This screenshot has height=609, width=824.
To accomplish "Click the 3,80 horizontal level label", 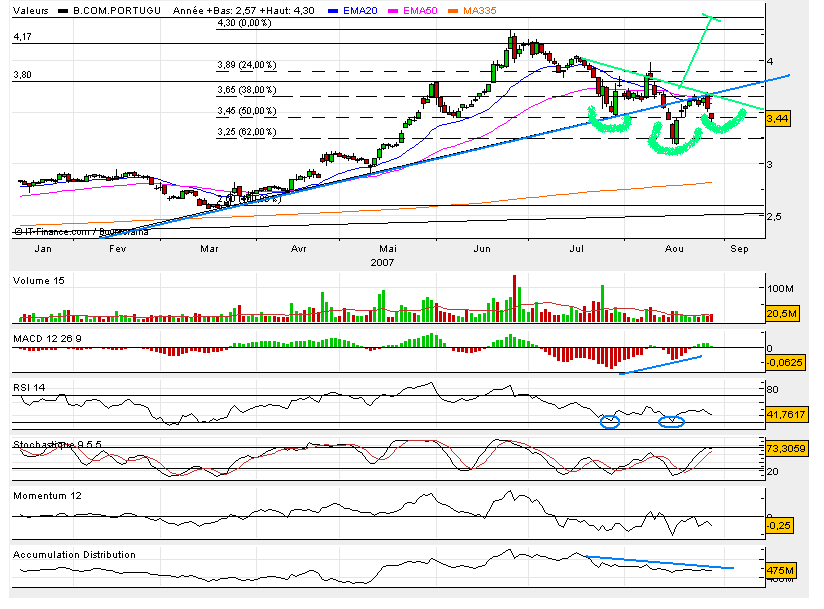I will pos(23,75).
